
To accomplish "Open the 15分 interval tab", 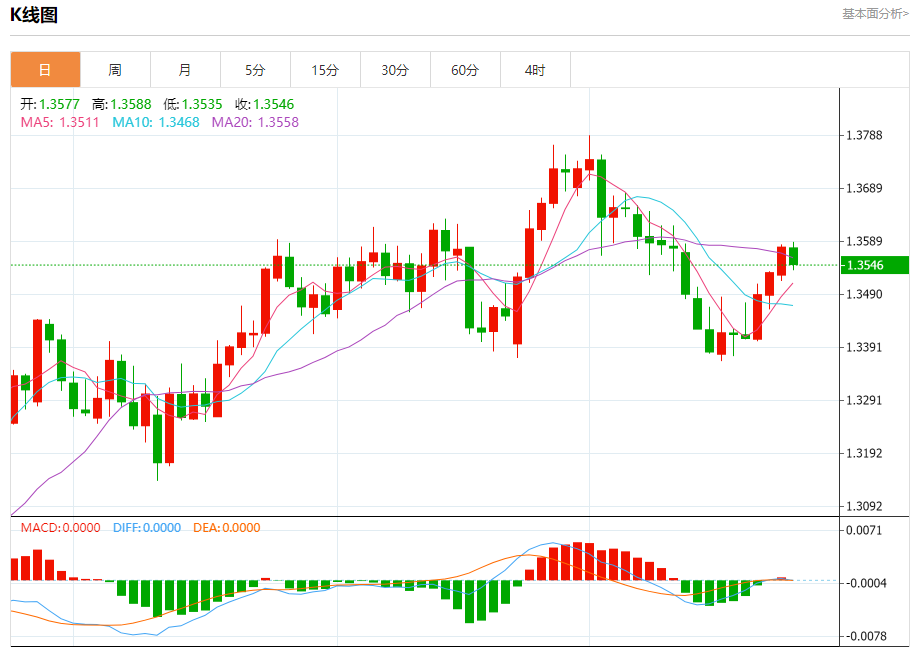I will (325, 70).
